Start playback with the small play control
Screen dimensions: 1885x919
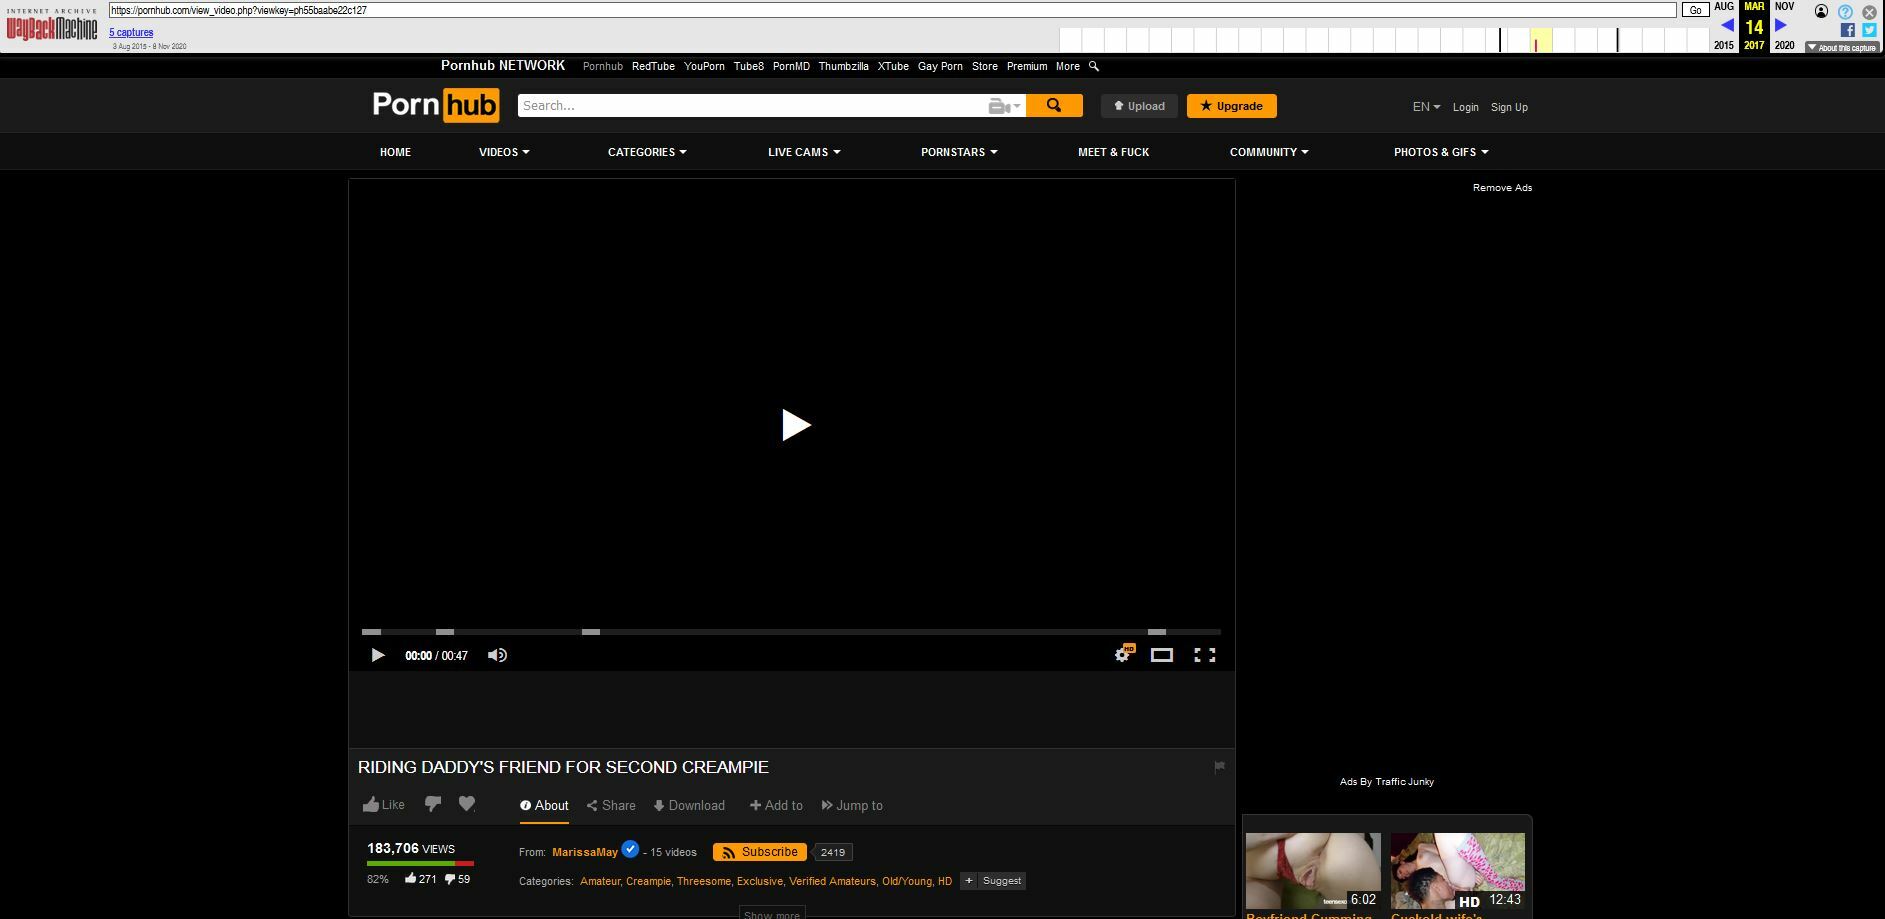point(377,655)
